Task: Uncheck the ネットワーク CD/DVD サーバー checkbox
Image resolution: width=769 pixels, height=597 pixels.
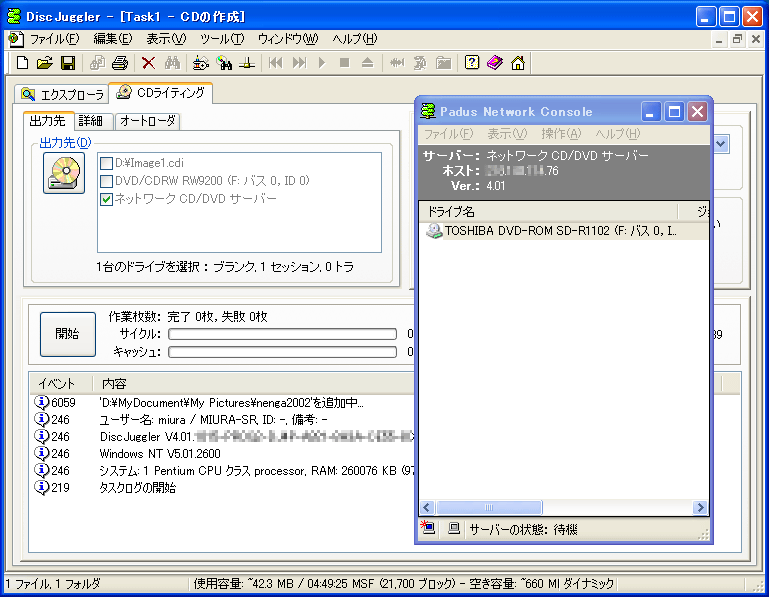Action: [x=106, y=199]
